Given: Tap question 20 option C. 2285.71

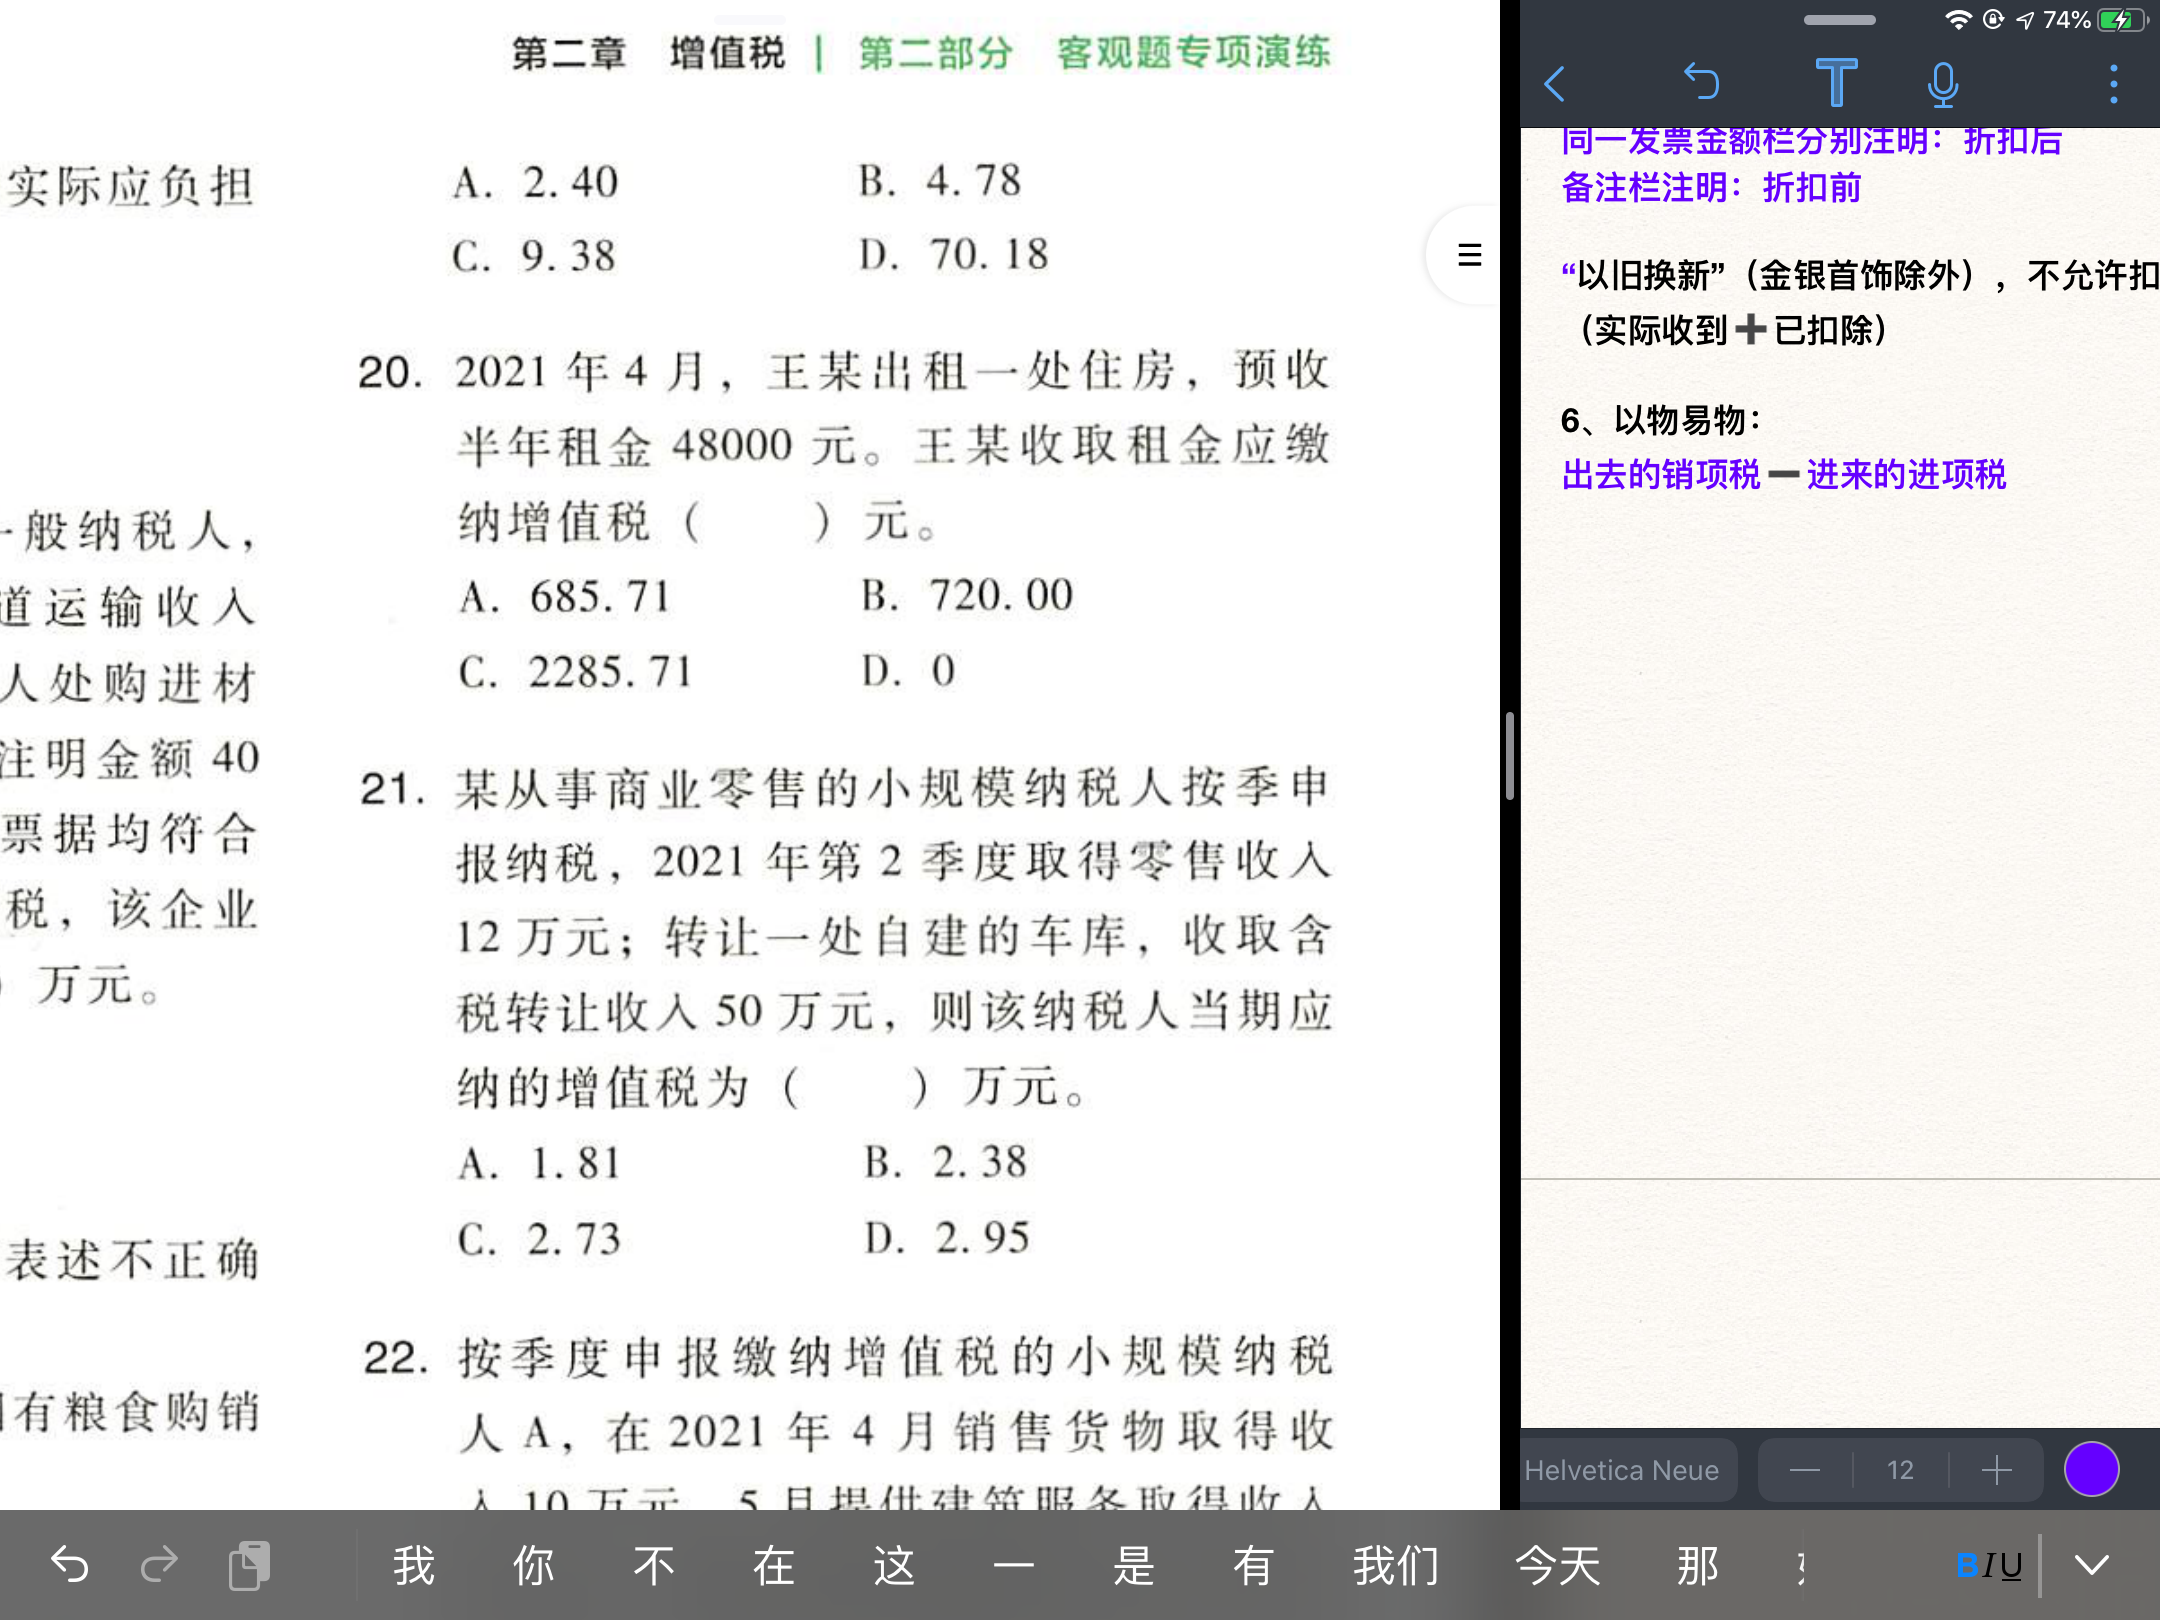Looking at the screenshot, I should click(x=575, y=672).
